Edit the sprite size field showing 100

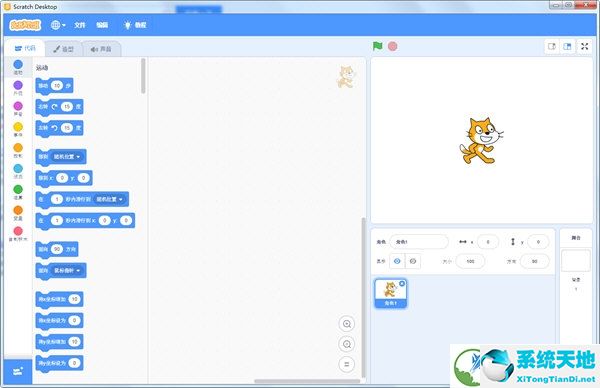[x=470, y=261]
